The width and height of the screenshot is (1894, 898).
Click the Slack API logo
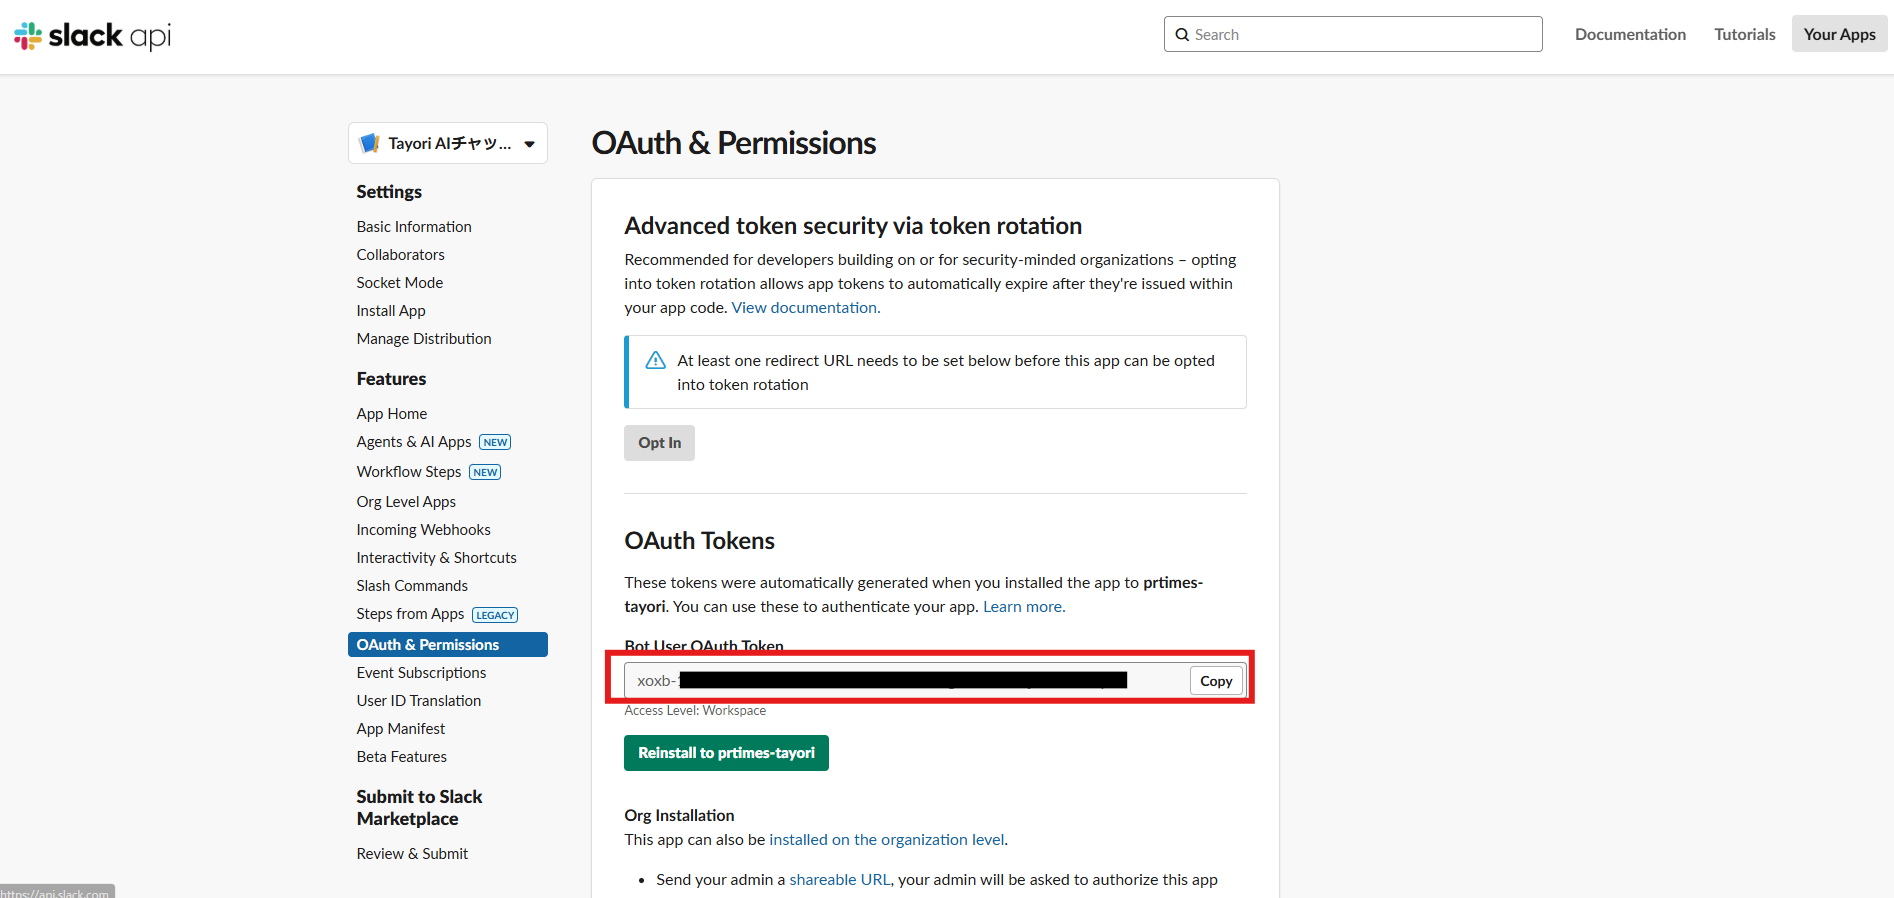click(x=92, y=36)
